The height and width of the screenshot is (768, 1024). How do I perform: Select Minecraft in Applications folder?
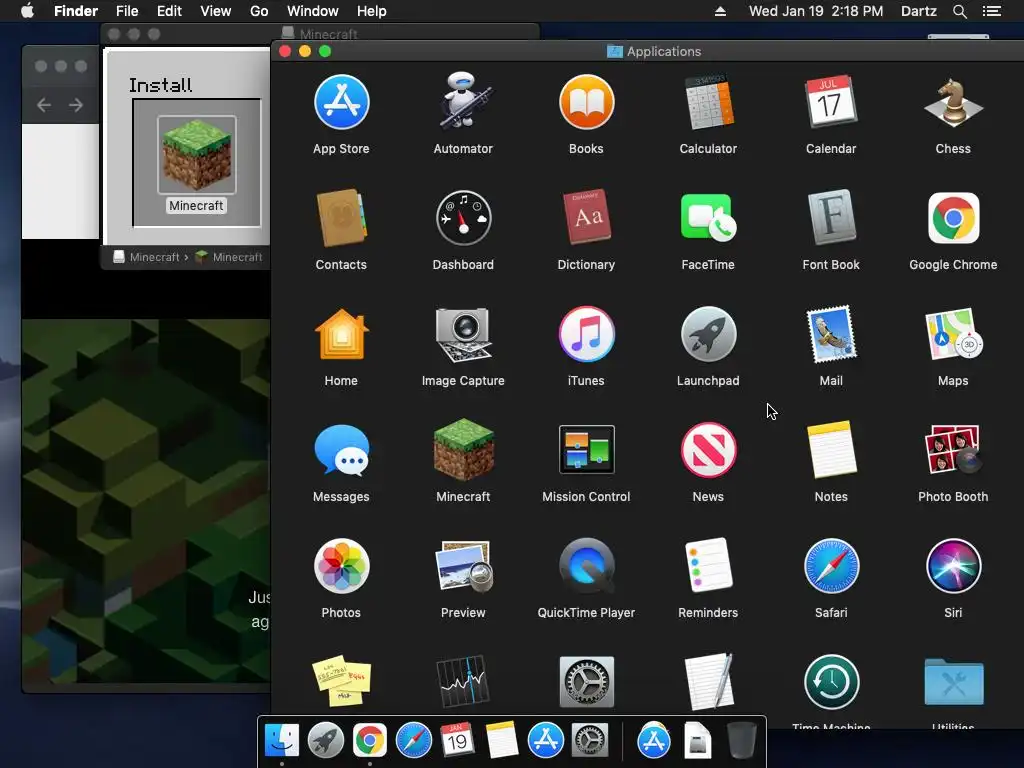(x=463, y=450)
